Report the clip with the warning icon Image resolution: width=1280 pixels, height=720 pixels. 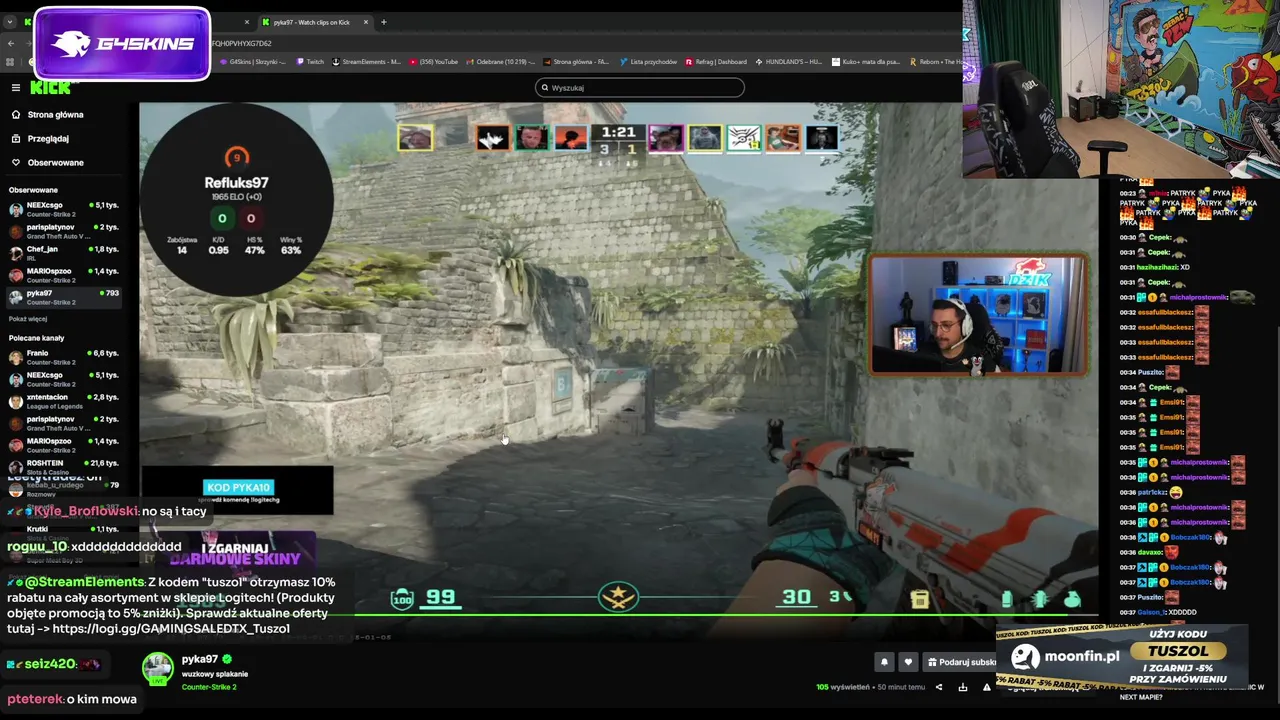987,687
